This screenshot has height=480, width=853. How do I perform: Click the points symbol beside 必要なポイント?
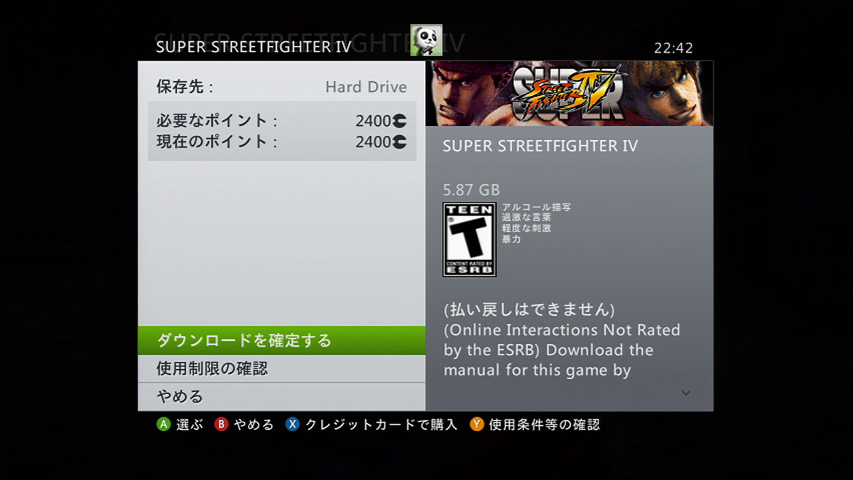pyautogui.click(x=399, y=120)
